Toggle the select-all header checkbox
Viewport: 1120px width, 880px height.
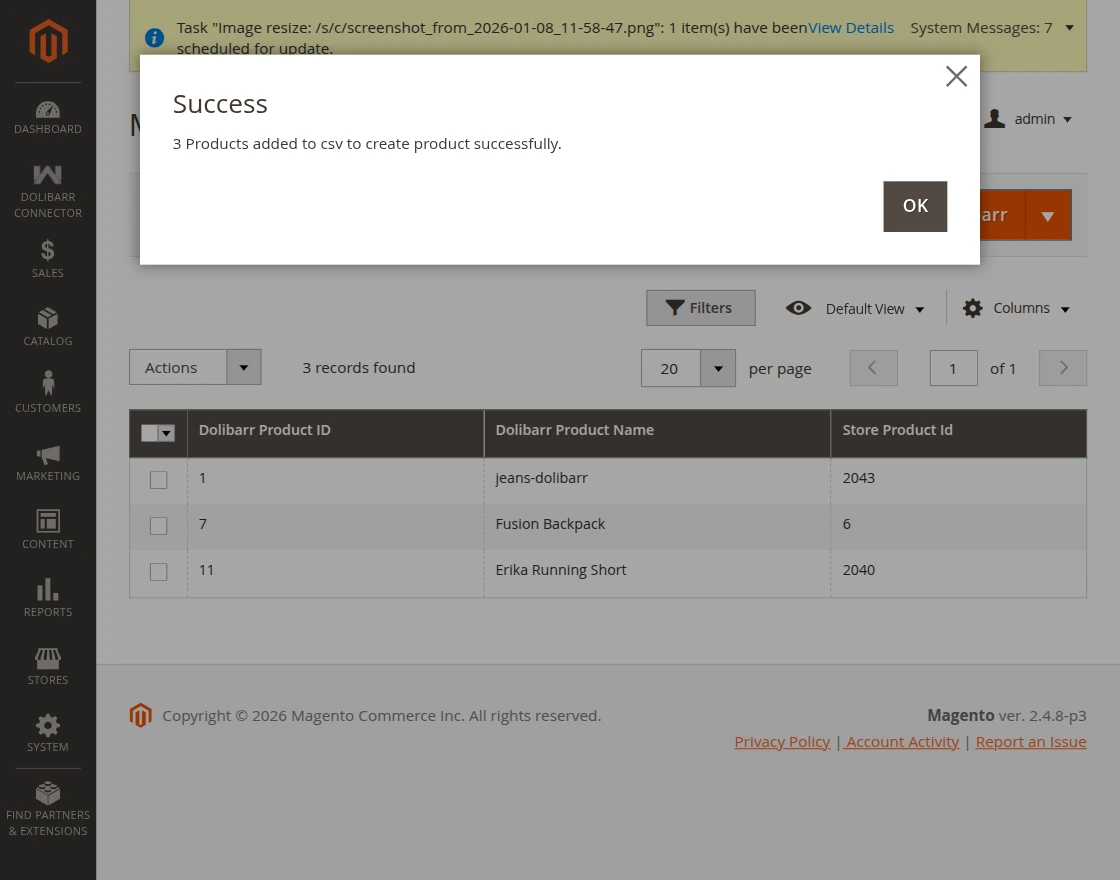click(149, 433)
